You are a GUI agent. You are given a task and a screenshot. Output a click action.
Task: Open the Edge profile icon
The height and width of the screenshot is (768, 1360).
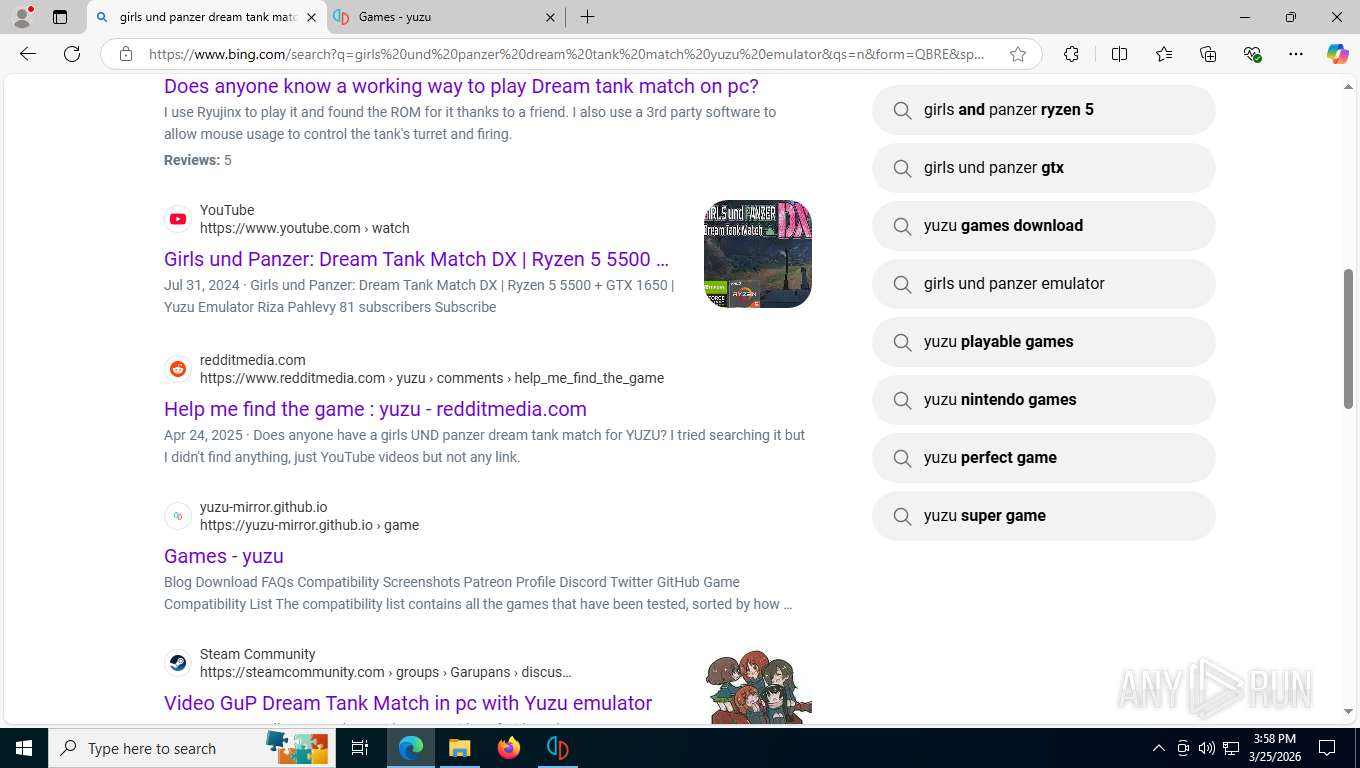pyautogui.click(x=21, y=17)
